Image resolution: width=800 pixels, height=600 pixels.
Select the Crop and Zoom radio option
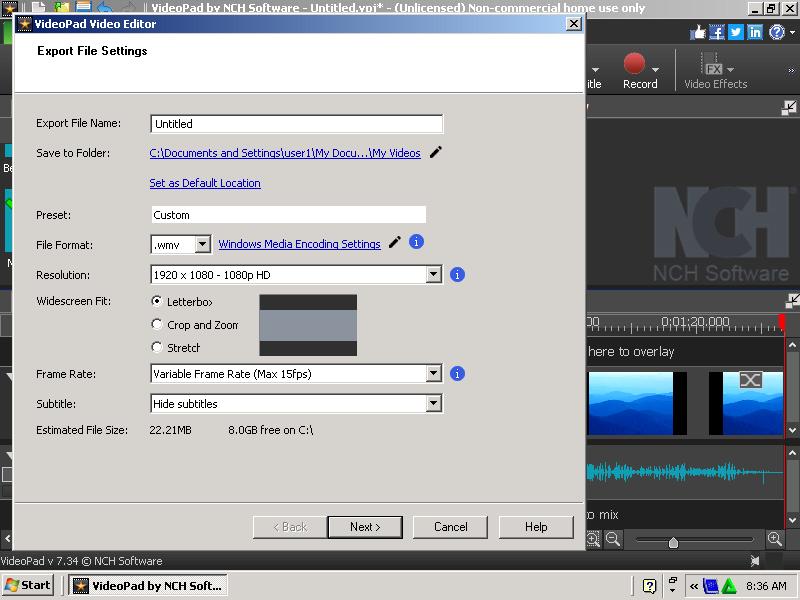pos(157,324)
